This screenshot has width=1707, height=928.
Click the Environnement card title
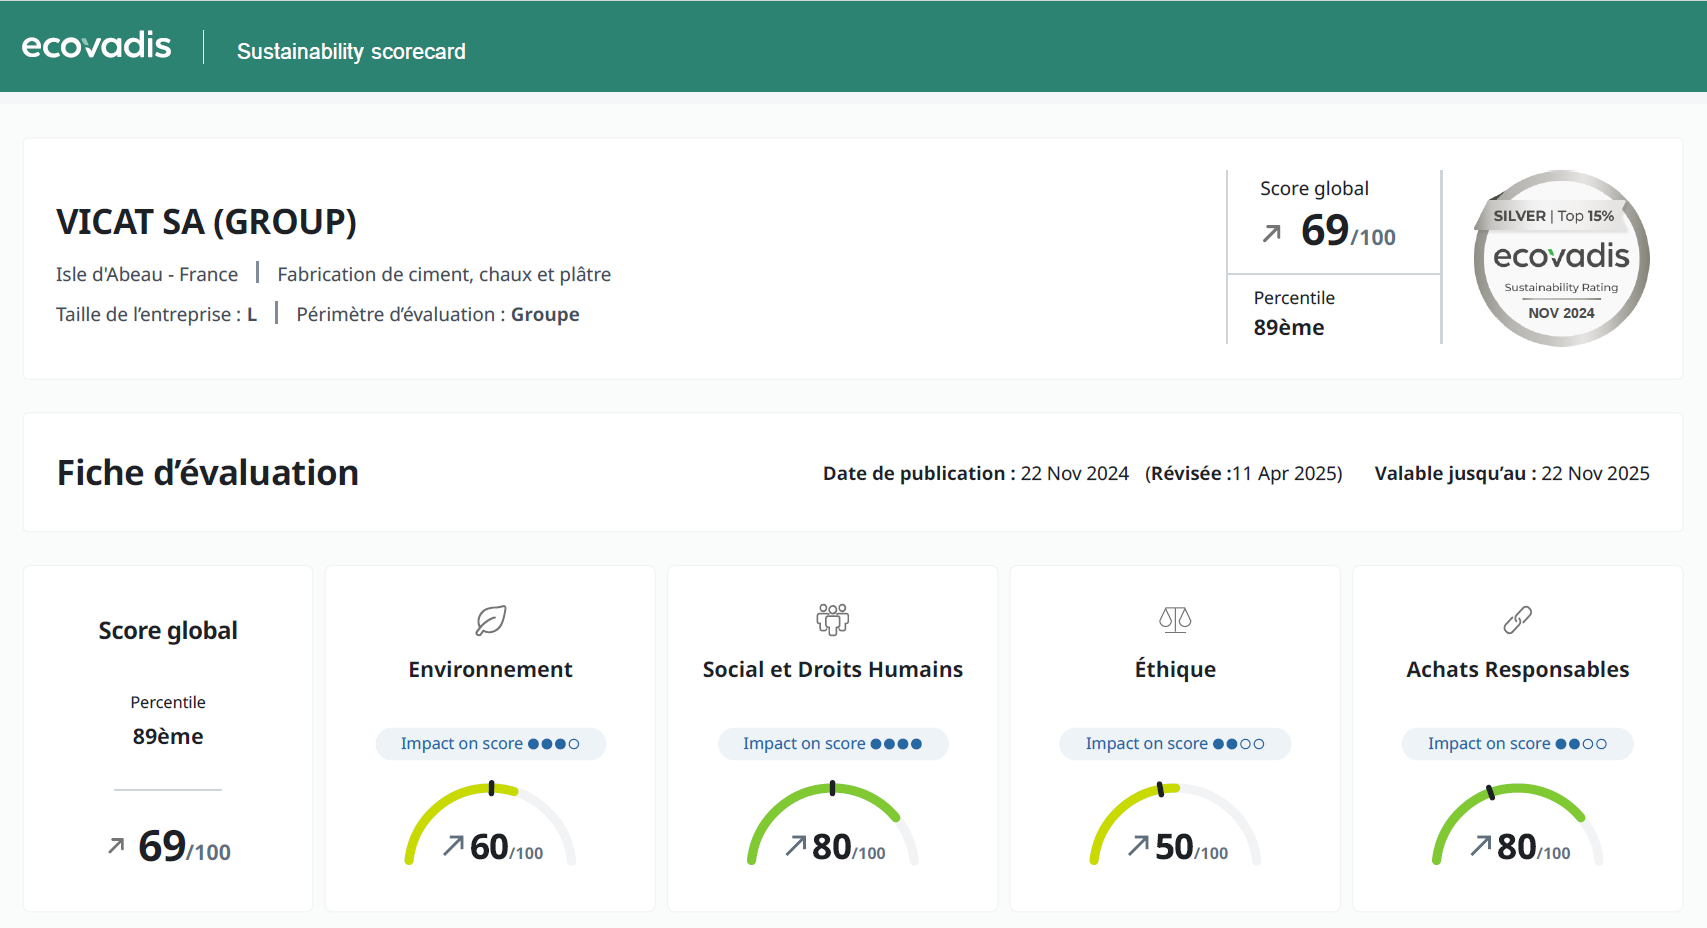[490, 669]
